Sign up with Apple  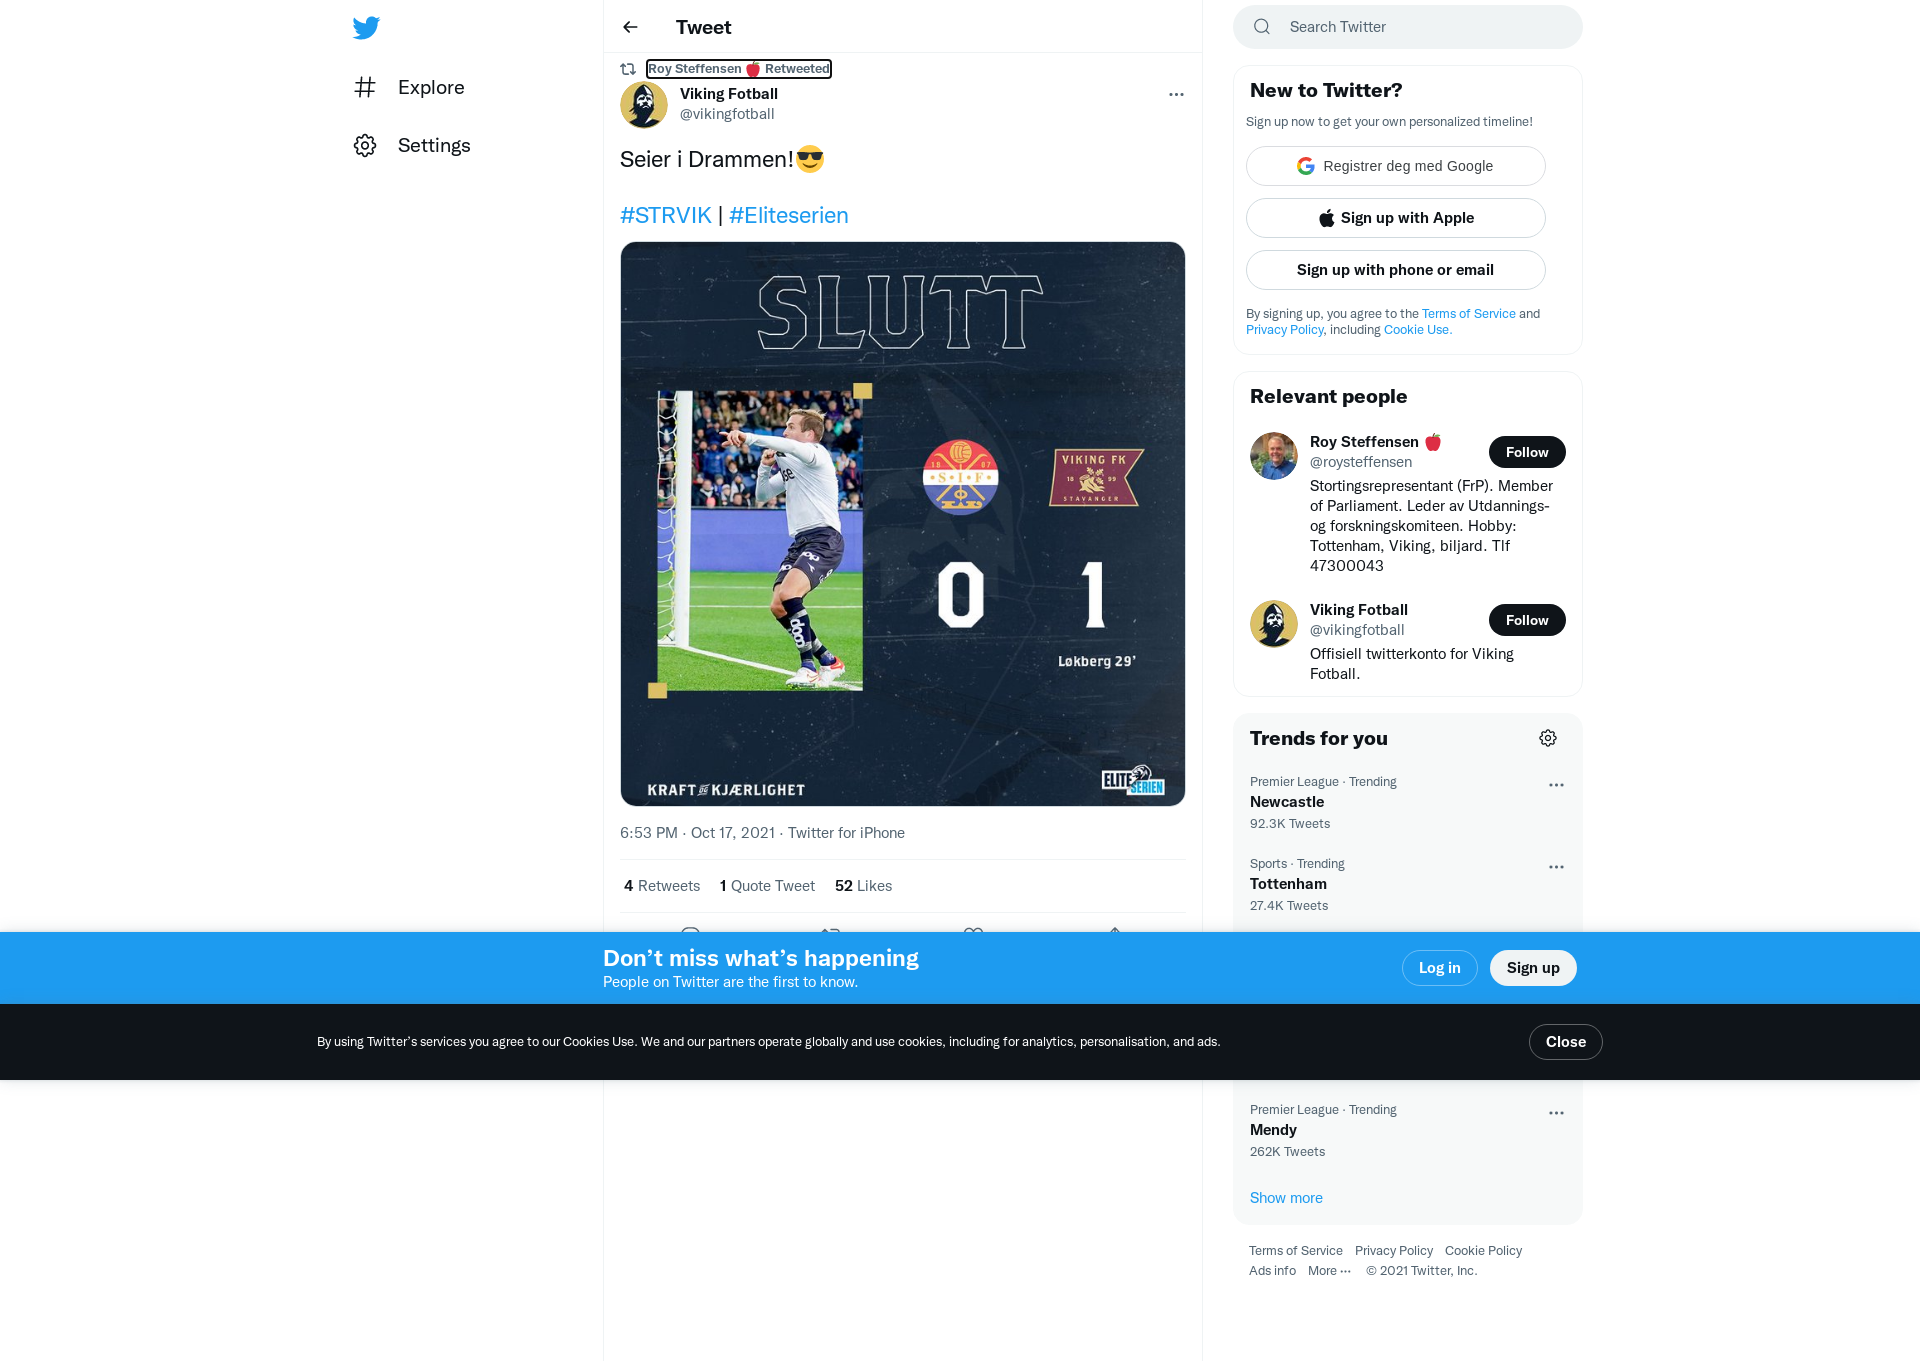click(x=1395, y=218)
